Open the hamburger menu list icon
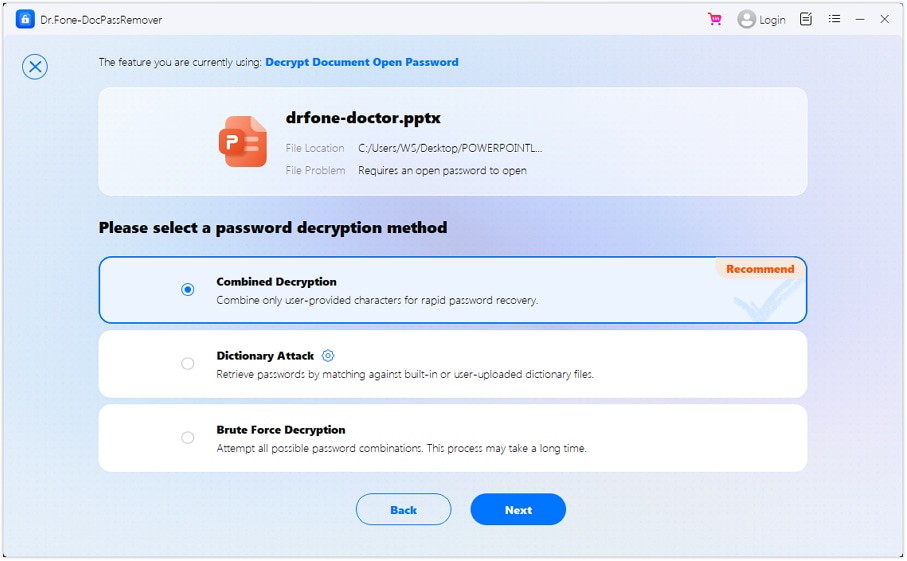Image resolution: width=907 pixels, height=561 pixels. (834, 19)
